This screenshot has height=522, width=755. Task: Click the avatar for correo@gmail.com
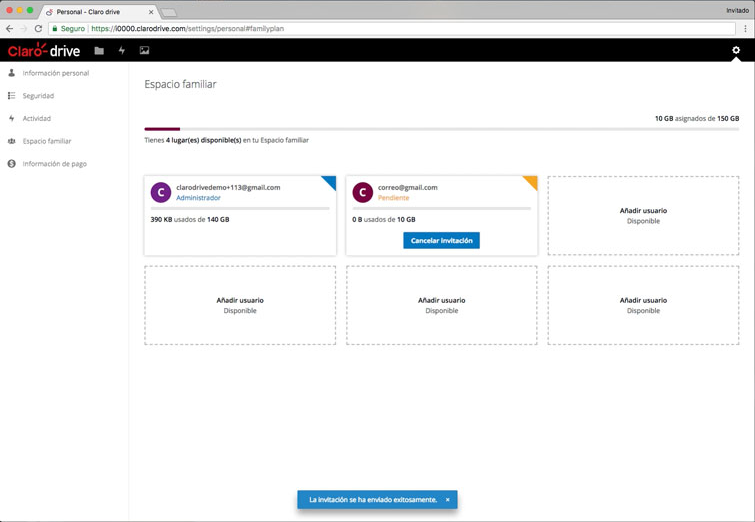tap(362, 192)
